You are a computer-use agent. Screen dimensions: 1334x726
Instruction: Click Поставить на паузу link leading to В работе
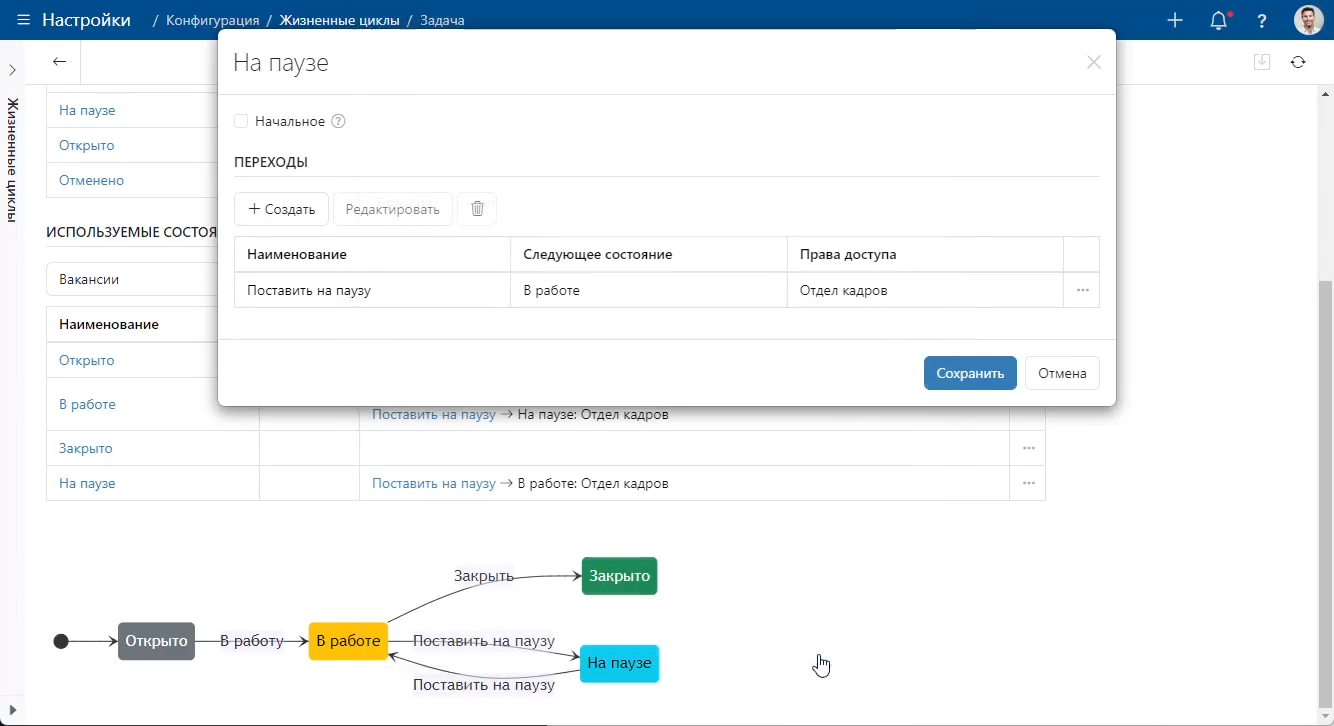coord(434,483)
